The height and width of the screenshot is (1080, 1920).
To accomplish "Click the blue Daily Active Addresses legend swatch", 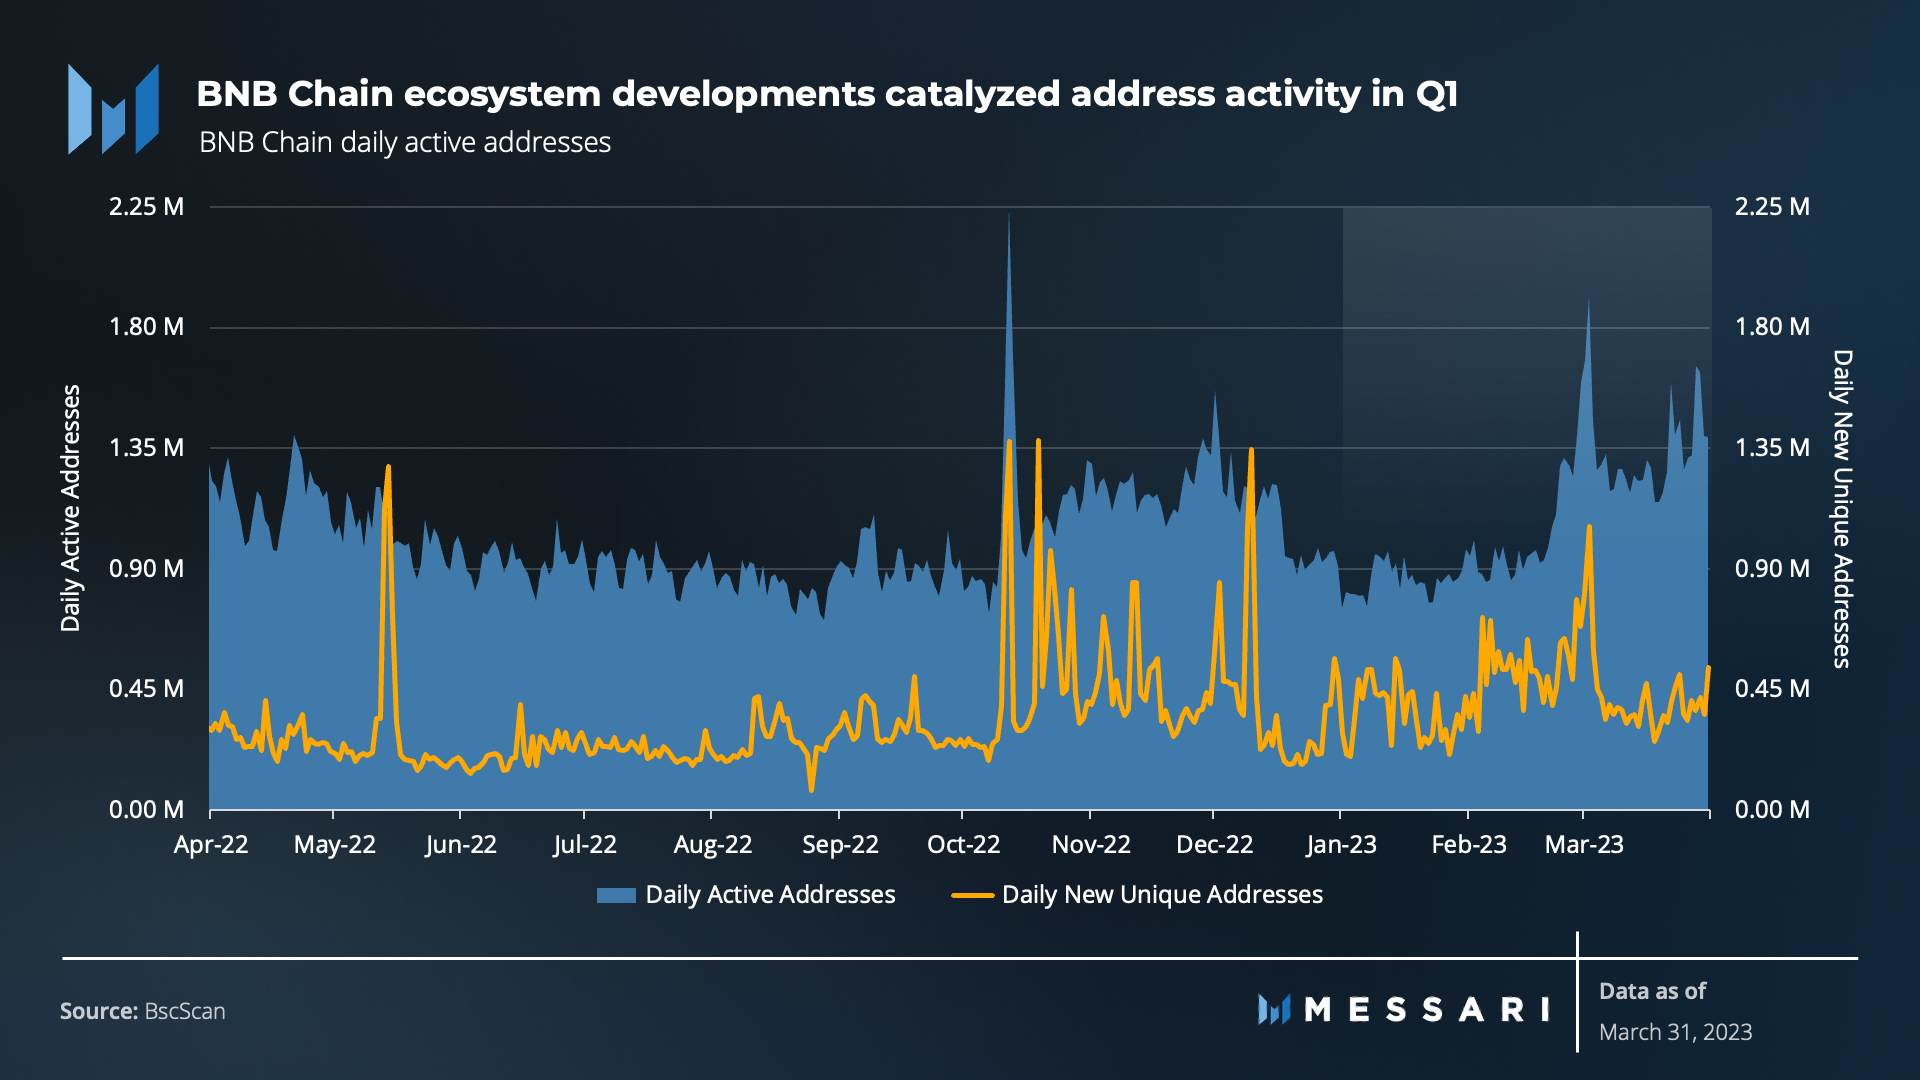I will click(616, 895).
